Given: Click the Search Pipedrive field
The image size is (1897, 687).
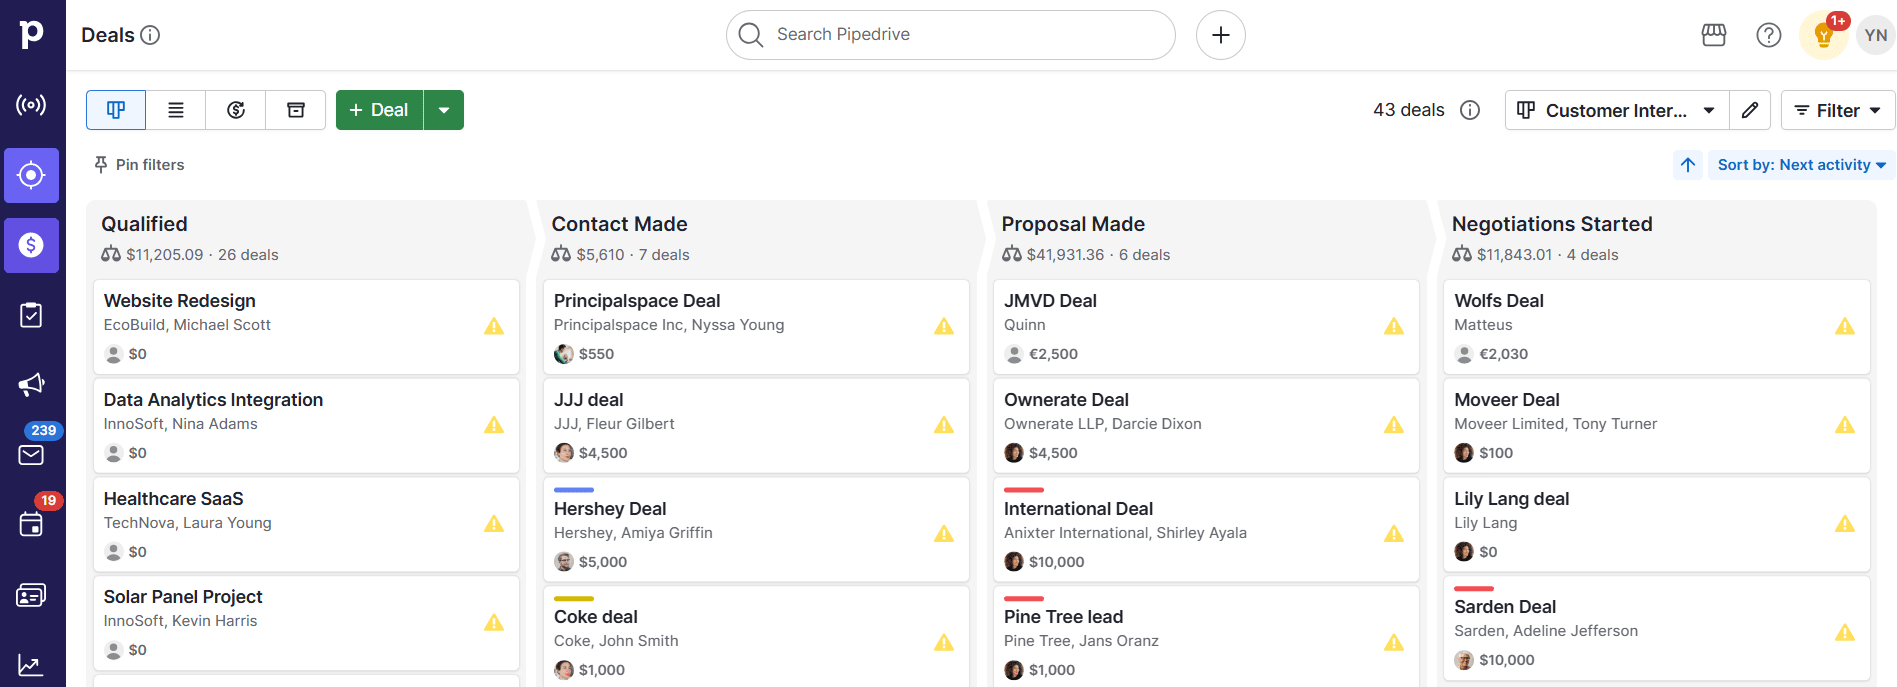Looking at the screenshot, I should click(x=949, y=34).
